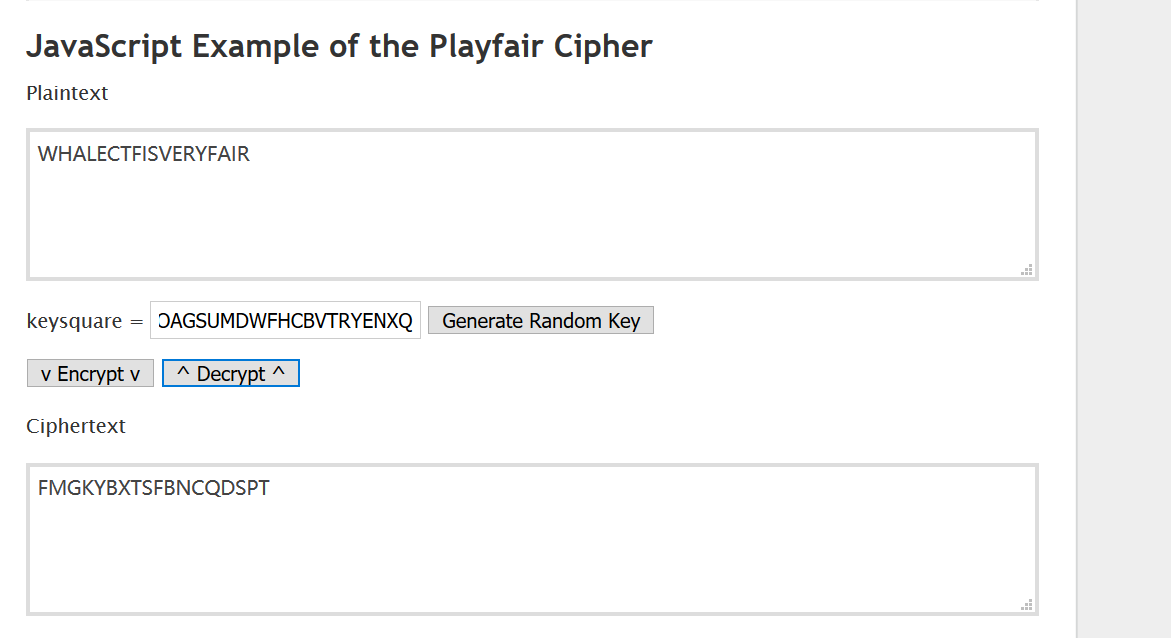This screenshot has width=1171, height=638.
Task: Click the Generate Random Key button
Action: tap(541, 320)
